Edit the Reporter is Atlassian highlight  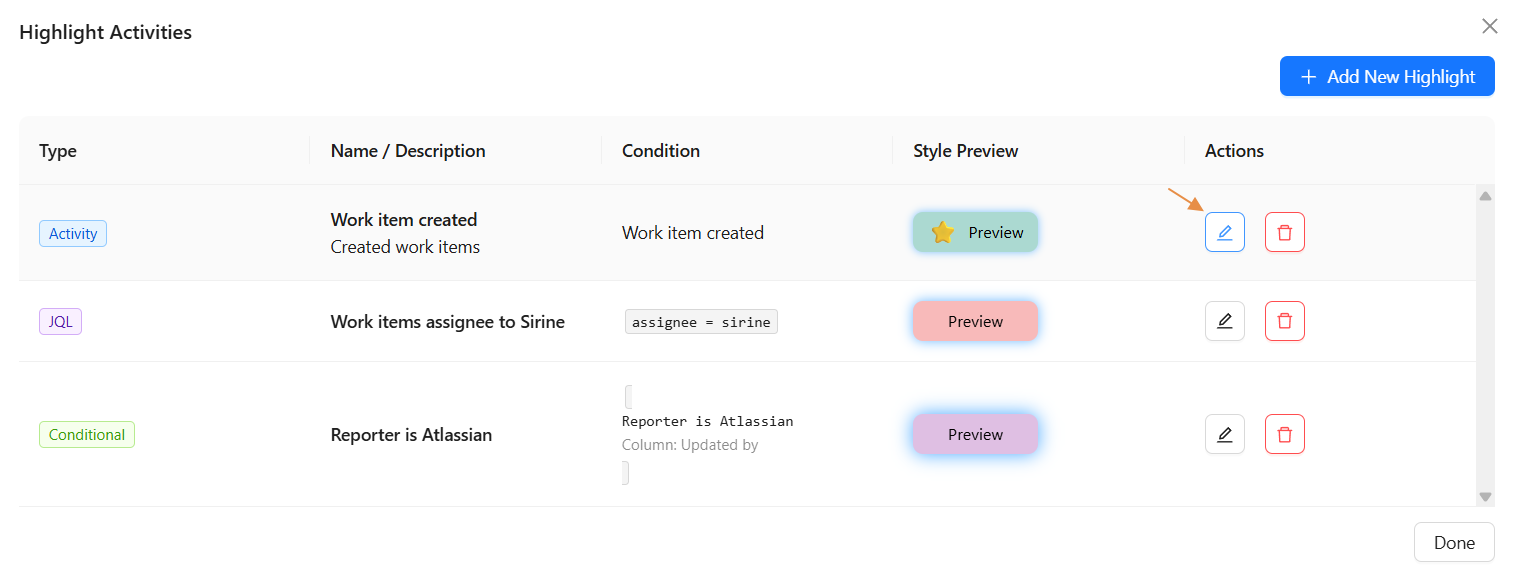(x=1224, y=434)
